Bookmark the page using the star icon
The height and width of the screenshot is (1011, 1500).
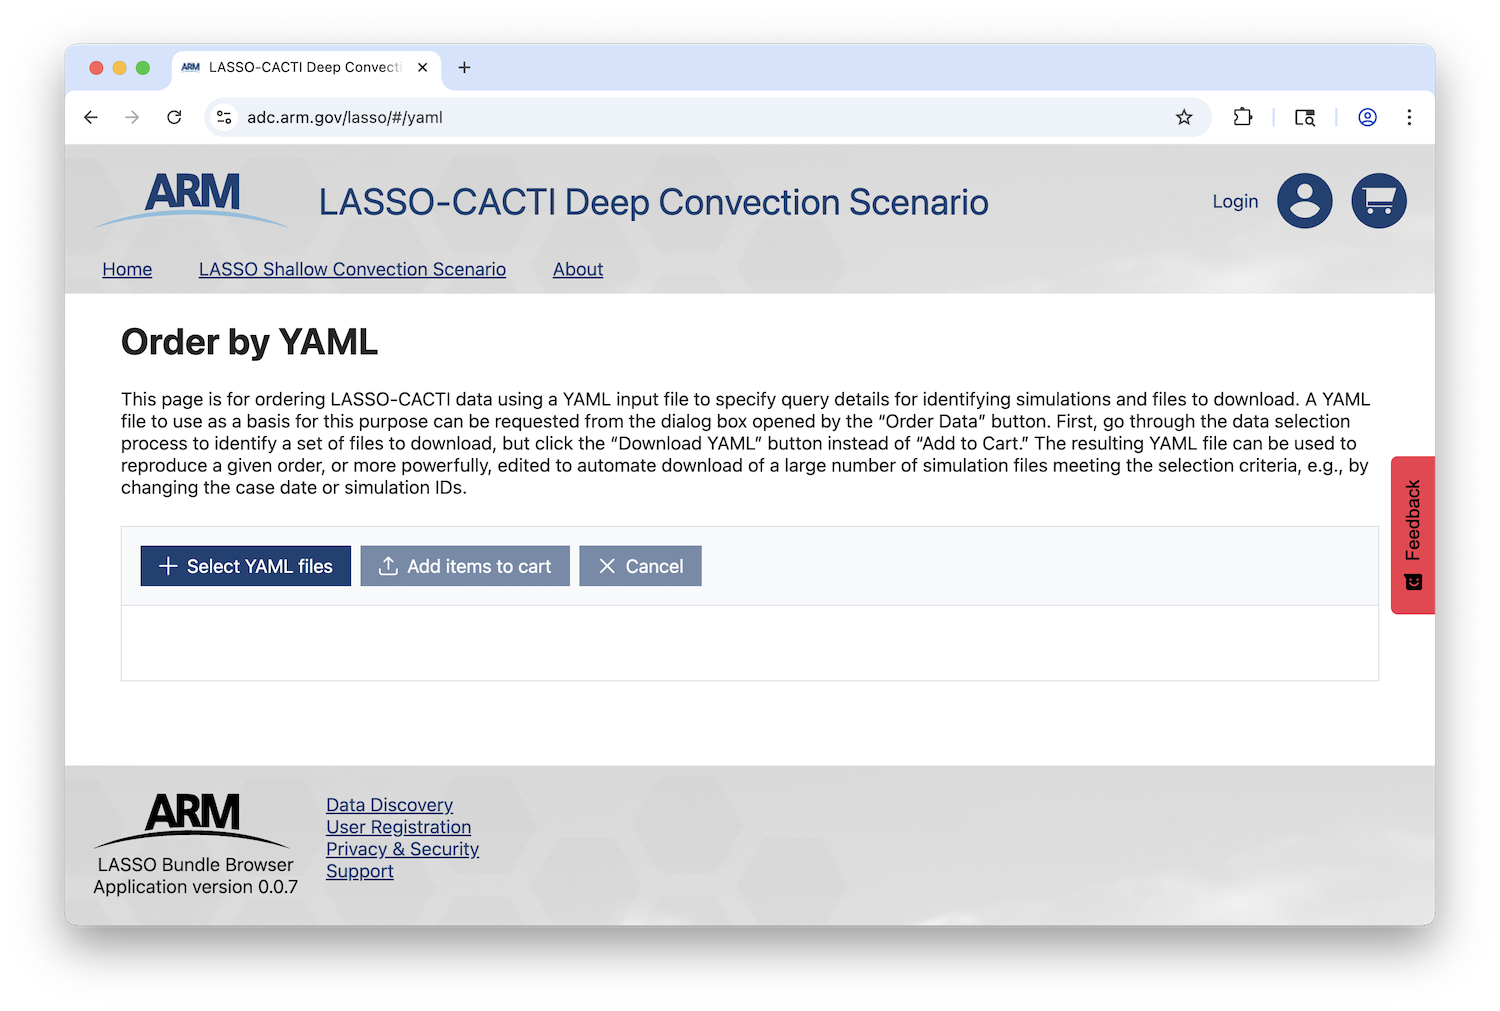coord(1184,117)
